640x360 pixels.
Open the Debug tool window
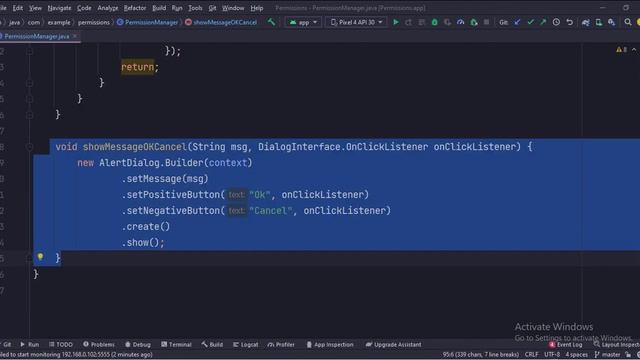138,344
